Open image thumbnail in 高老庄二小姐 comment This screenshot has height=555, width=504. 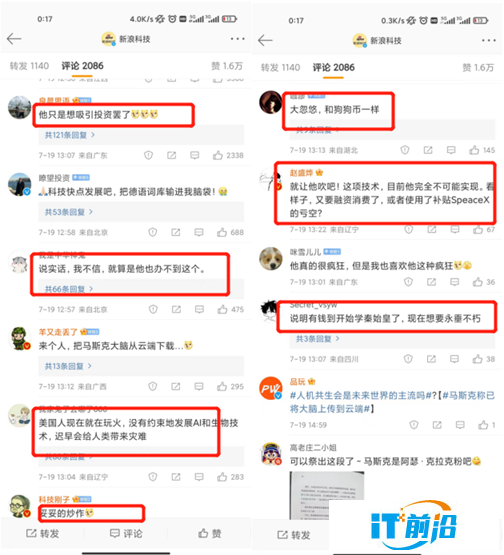(x=327, y=495)
